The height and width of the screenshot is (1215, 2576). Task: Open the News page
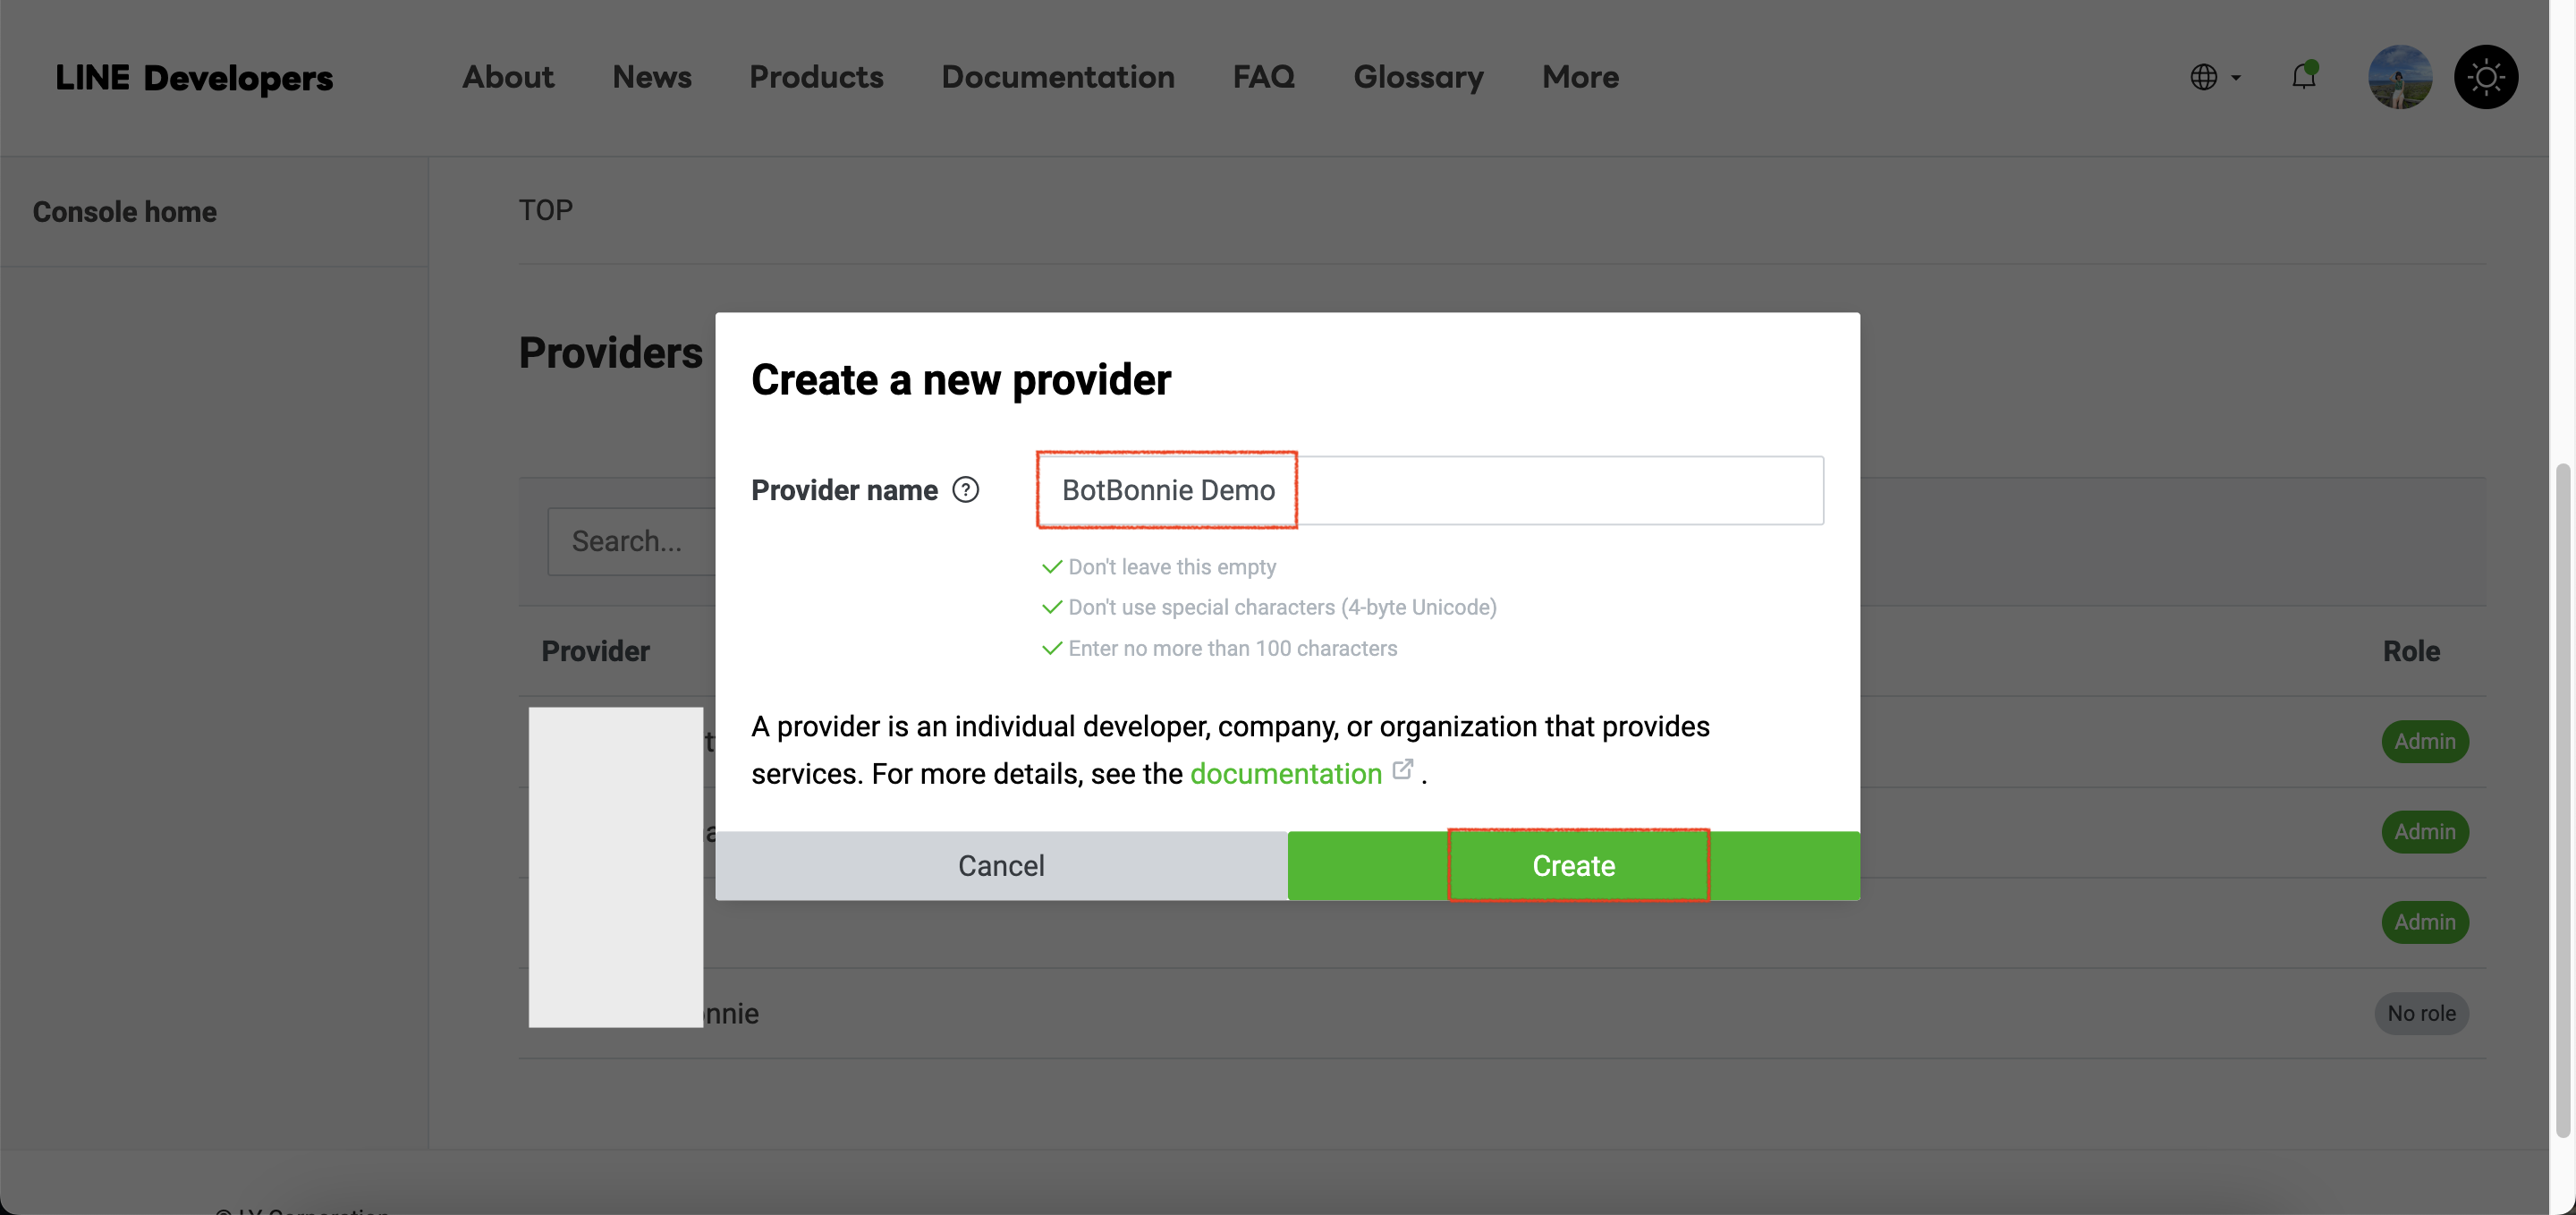(x=651, y=77)
